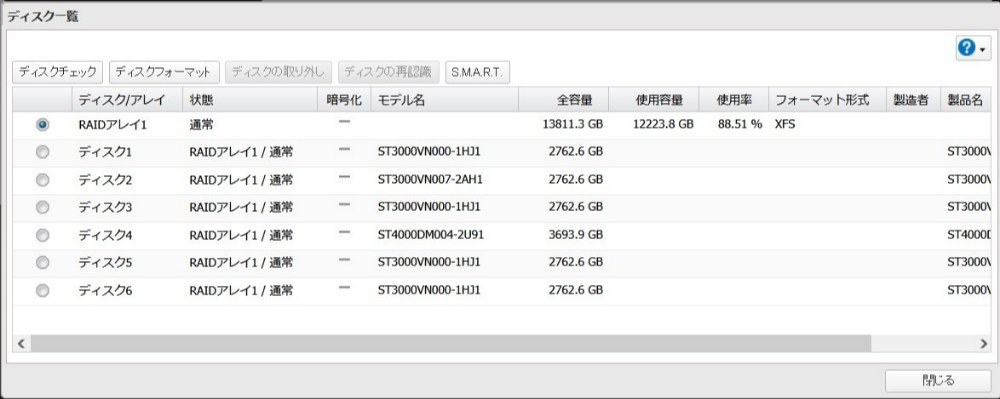Click the ST4000DM004-2U91 model name cell
This screenshot has height=399, width=1000.
coord(431,235)
